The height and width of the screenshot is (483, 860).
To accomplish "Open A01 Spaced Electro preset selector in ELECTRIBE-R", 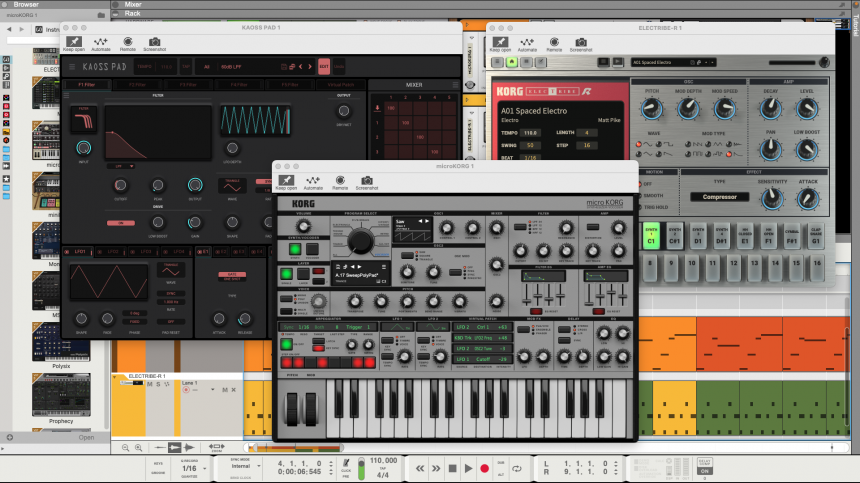I will (673, 62).
